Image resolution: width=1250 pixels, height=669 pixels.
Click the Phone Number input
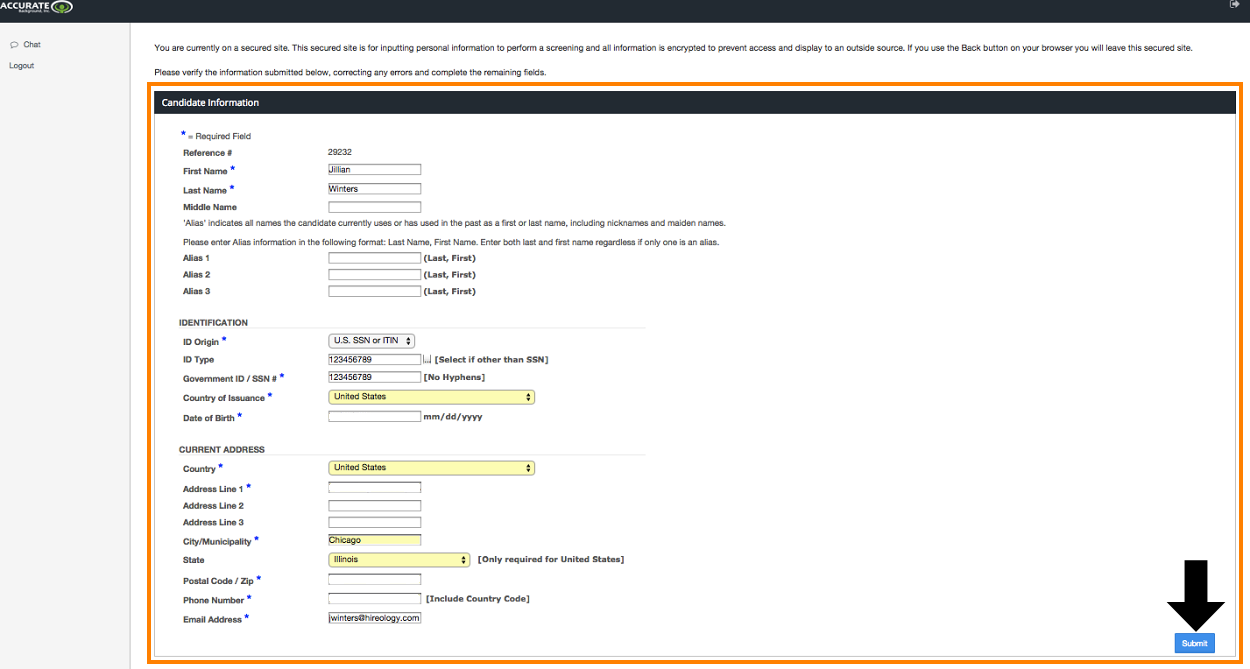(375, 599)
